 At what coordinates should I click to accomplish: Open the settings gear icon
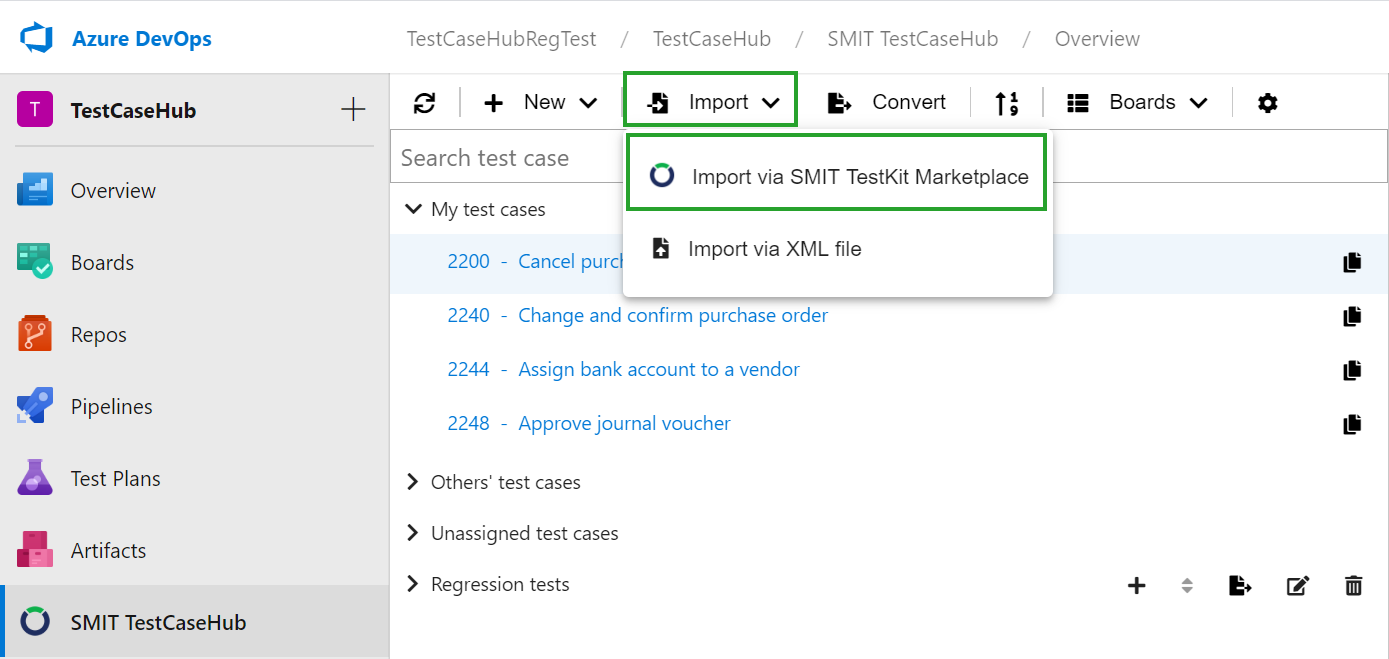[1268, 103]
